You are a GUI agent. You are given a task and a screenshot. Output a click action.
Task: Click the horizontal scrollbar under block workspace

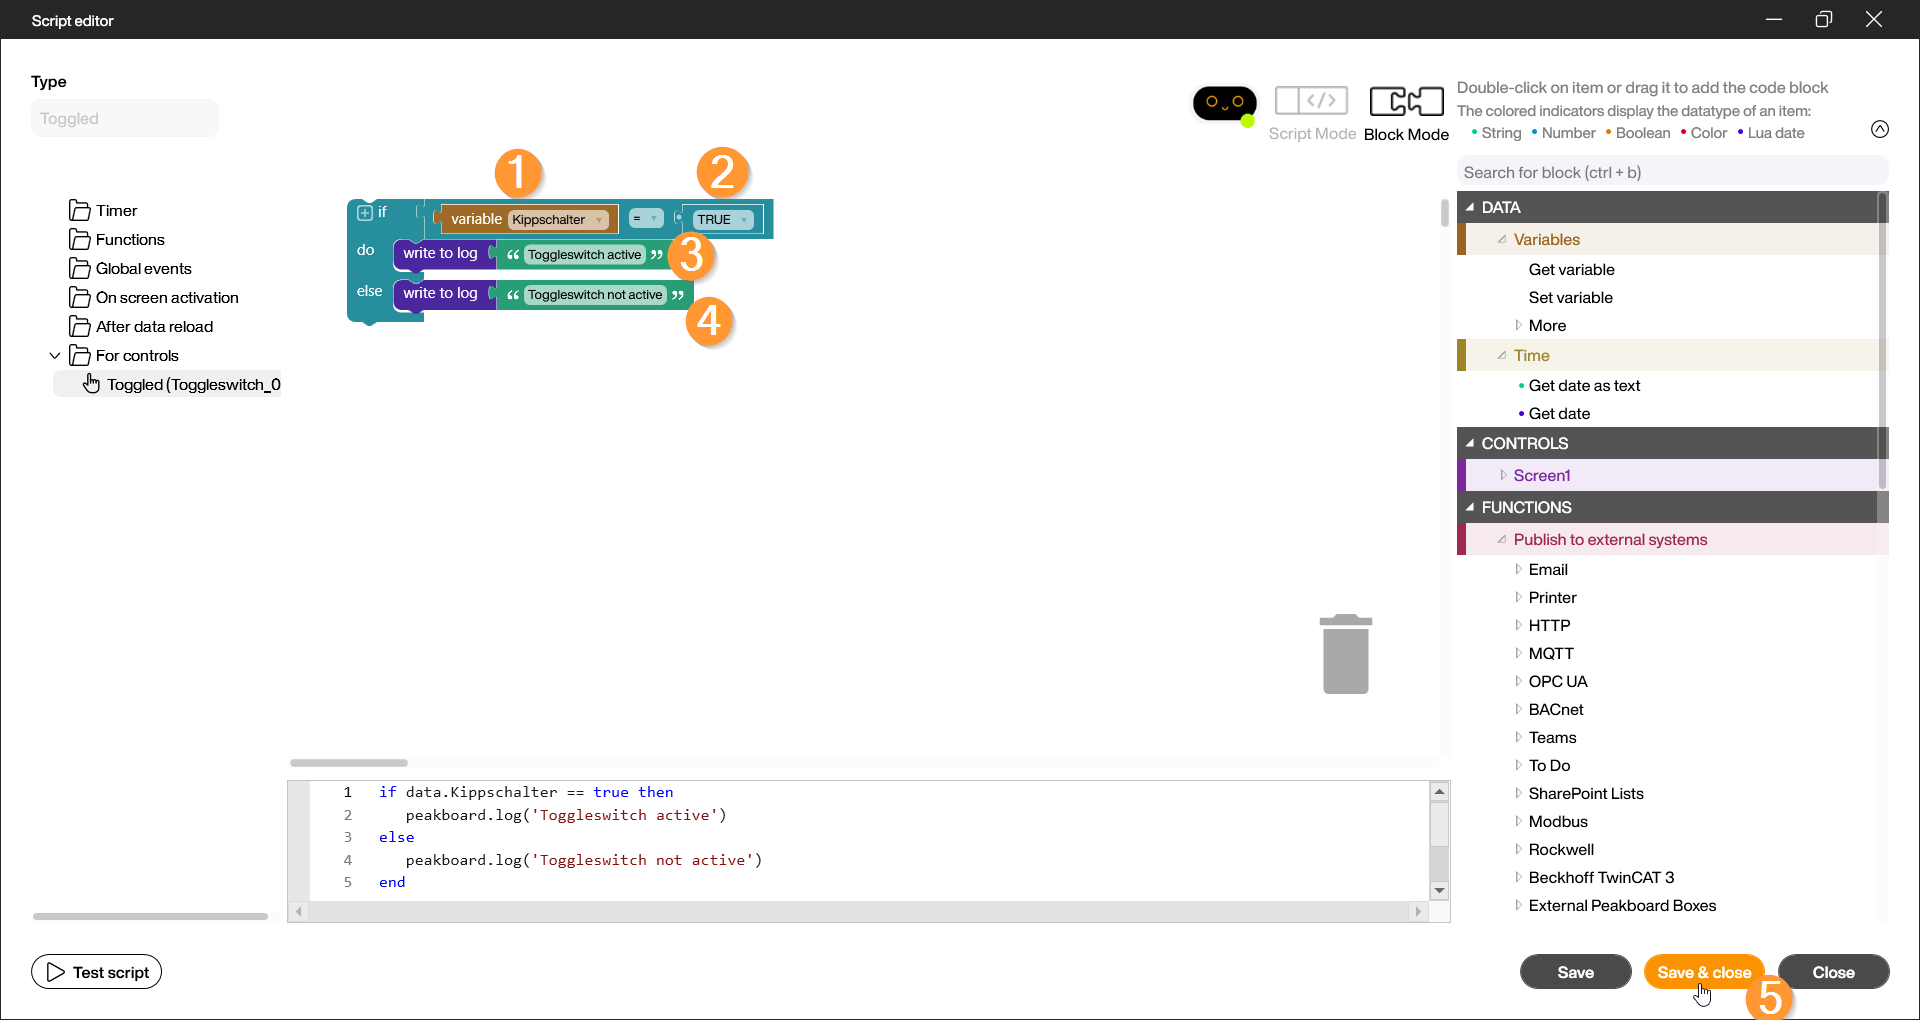pyautogui.click(x=349, y=763)
